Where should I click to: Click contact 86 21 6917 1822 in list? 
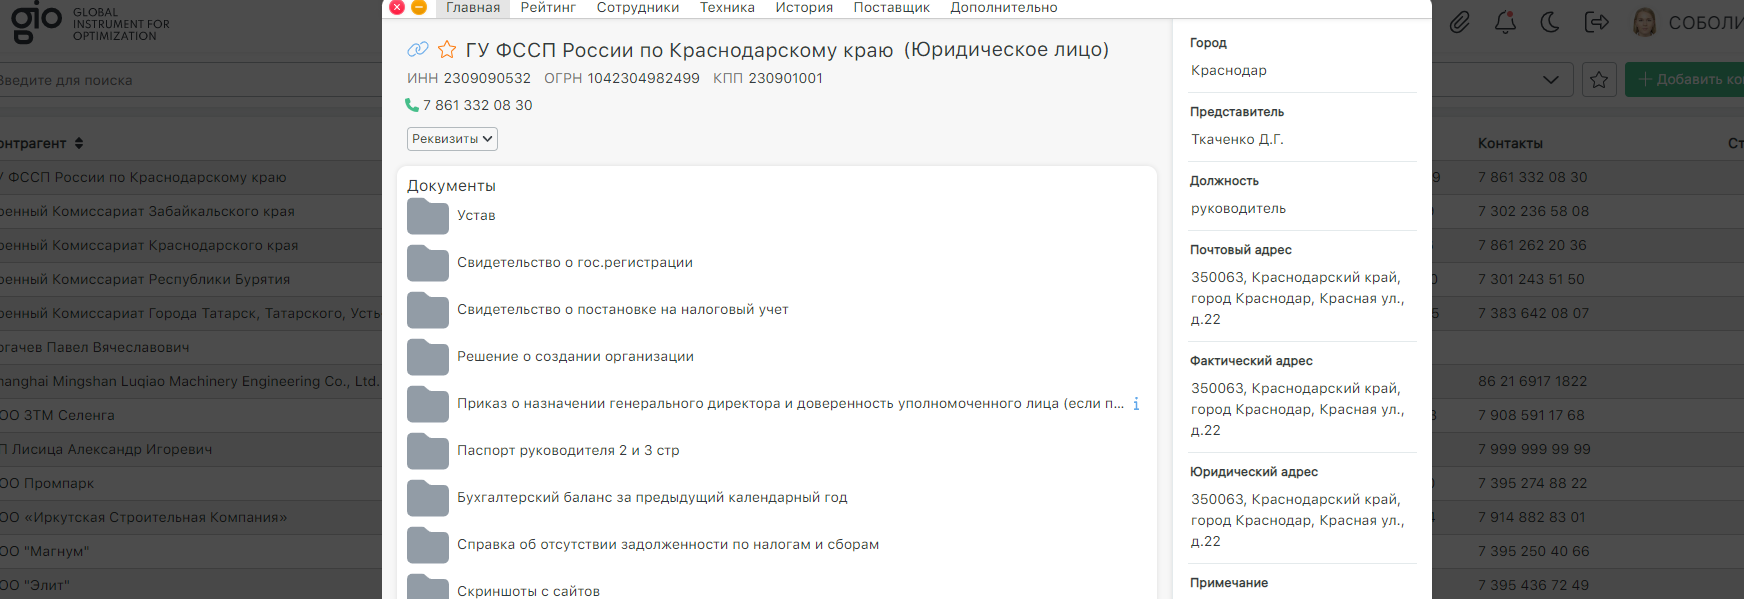tap(1533, 381)
